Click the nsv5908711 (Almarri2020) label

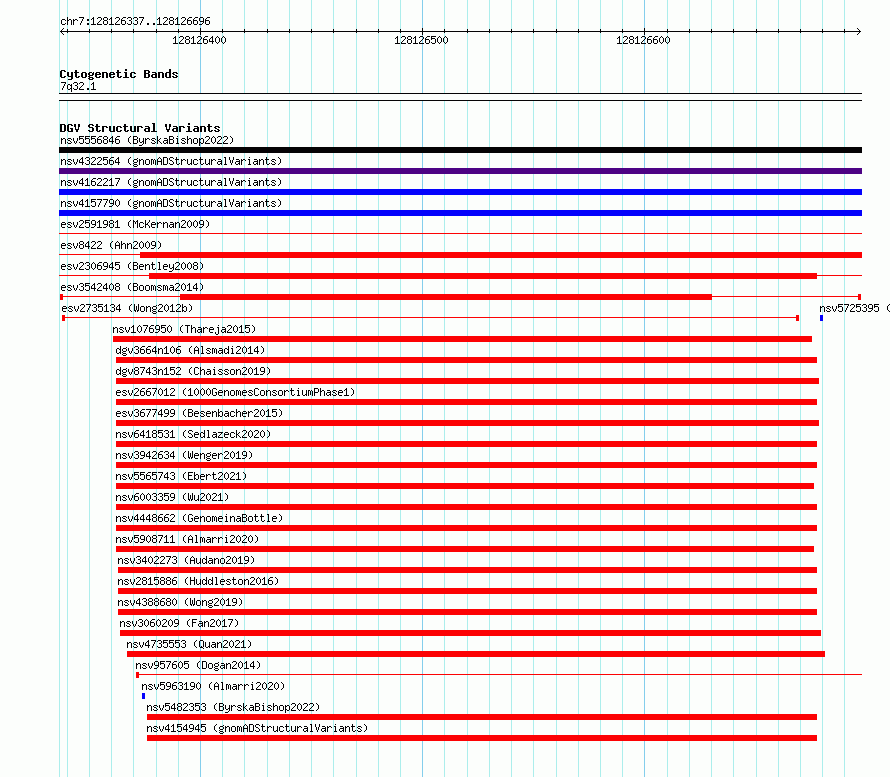[x=187, y=539]
